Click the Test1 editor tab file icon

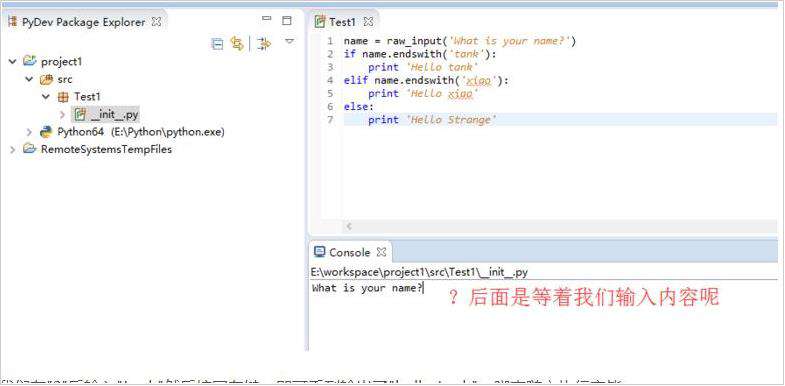(320, 22)
